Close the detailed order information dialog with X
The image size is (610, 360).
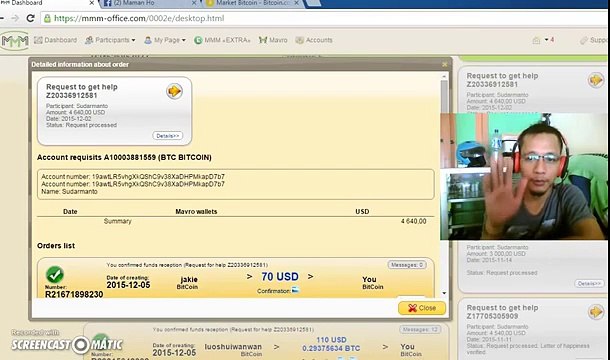point(445,64)
